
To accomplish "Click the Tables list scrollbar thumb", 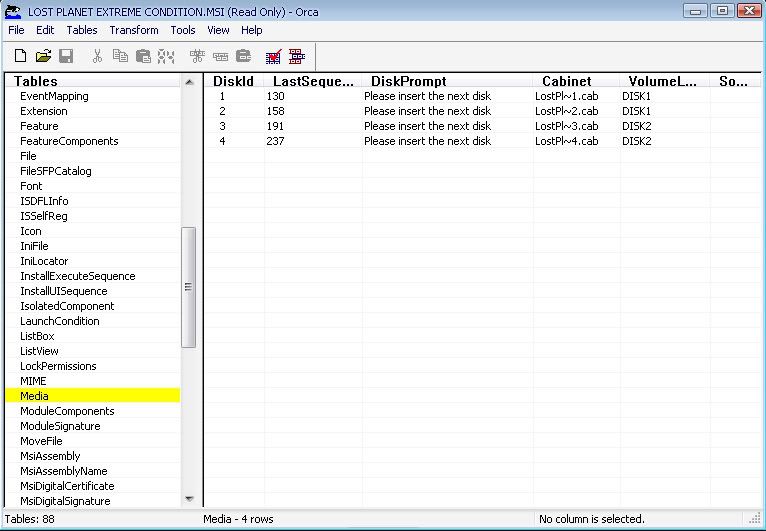I will click(189, 287).
